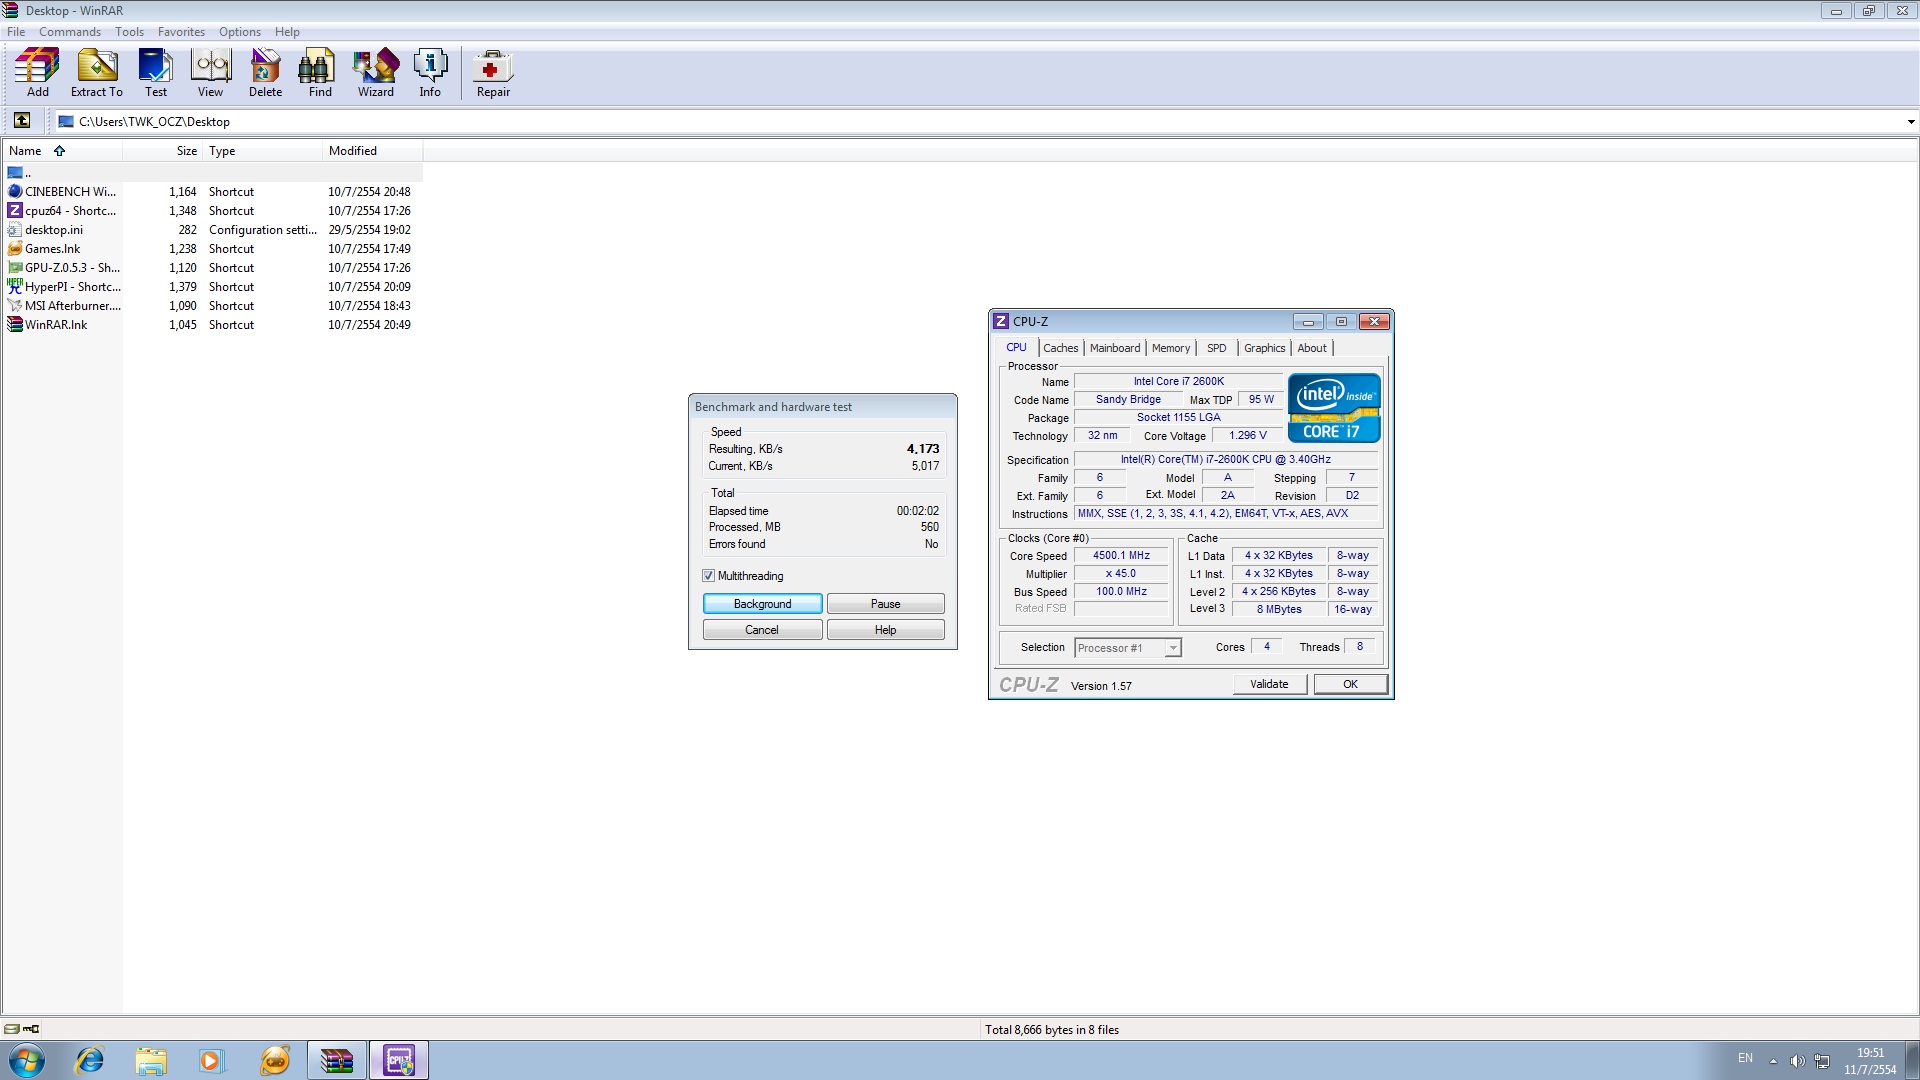Toggle the Multithreading checkbox
Image resolution: width=1920 pixels, height=1080 pixels.
[x=709, y=576]
